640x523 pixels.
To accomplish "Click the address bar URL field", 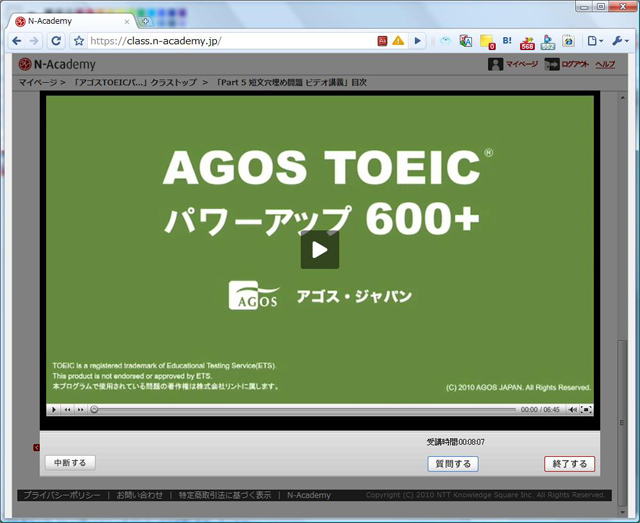I will [229, 41].
